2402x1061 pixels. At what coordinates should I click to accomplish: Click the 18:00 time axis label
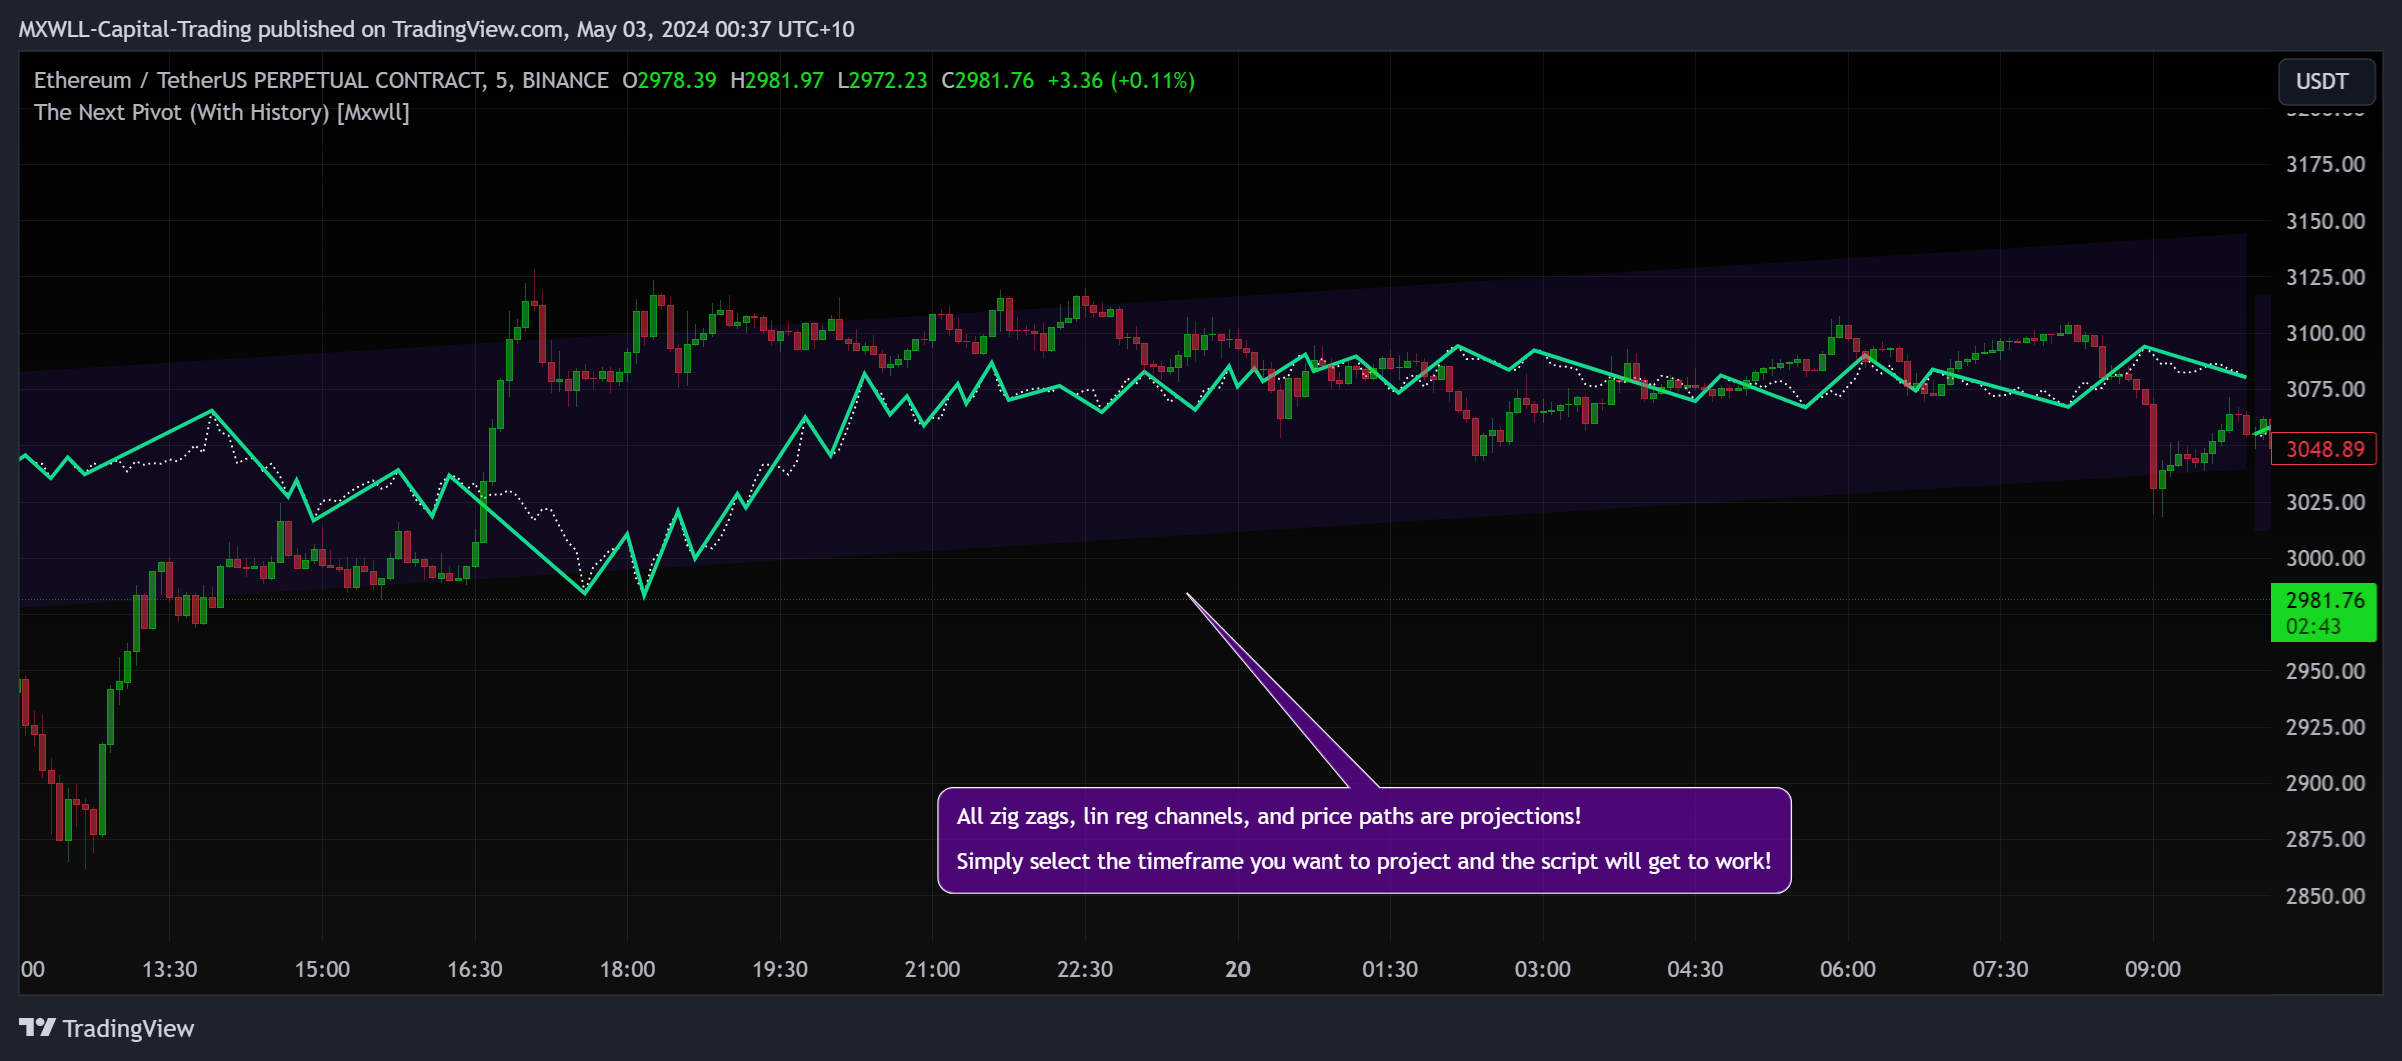(627, 969)
